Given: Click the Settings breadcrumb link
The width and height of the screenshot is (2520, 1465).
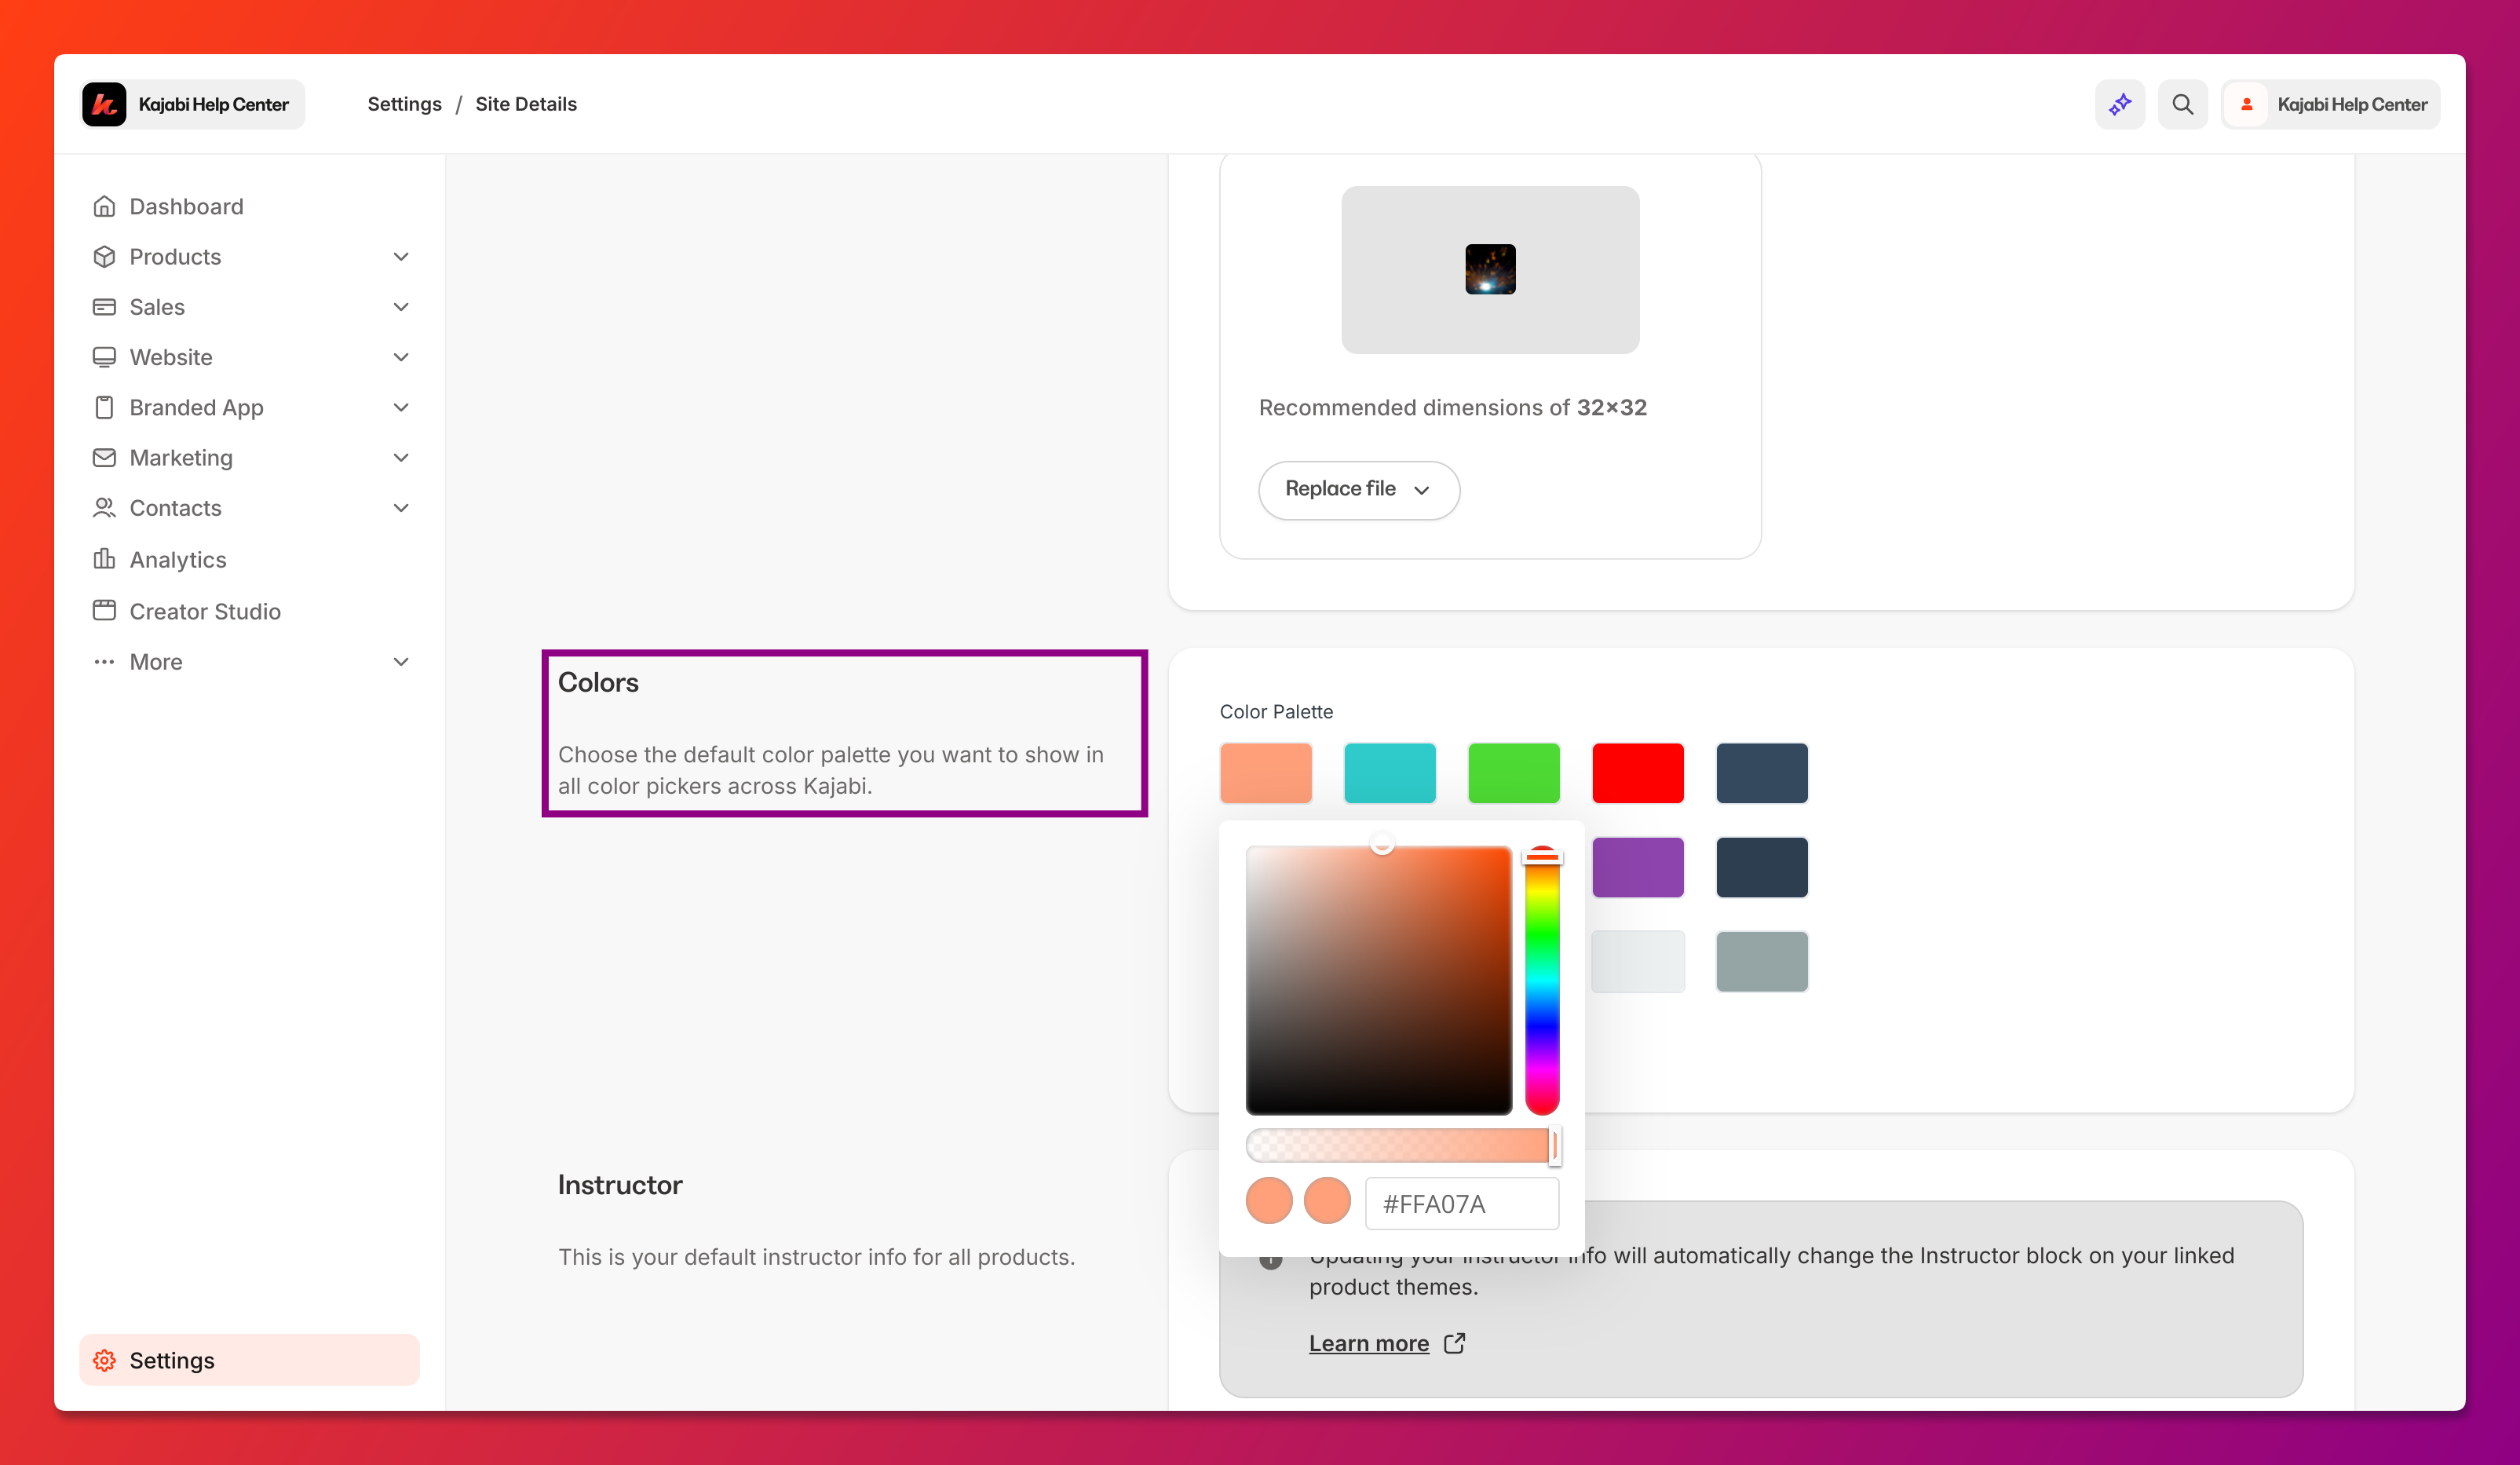Looking at the screenshot, I should (x=404, y=104).
